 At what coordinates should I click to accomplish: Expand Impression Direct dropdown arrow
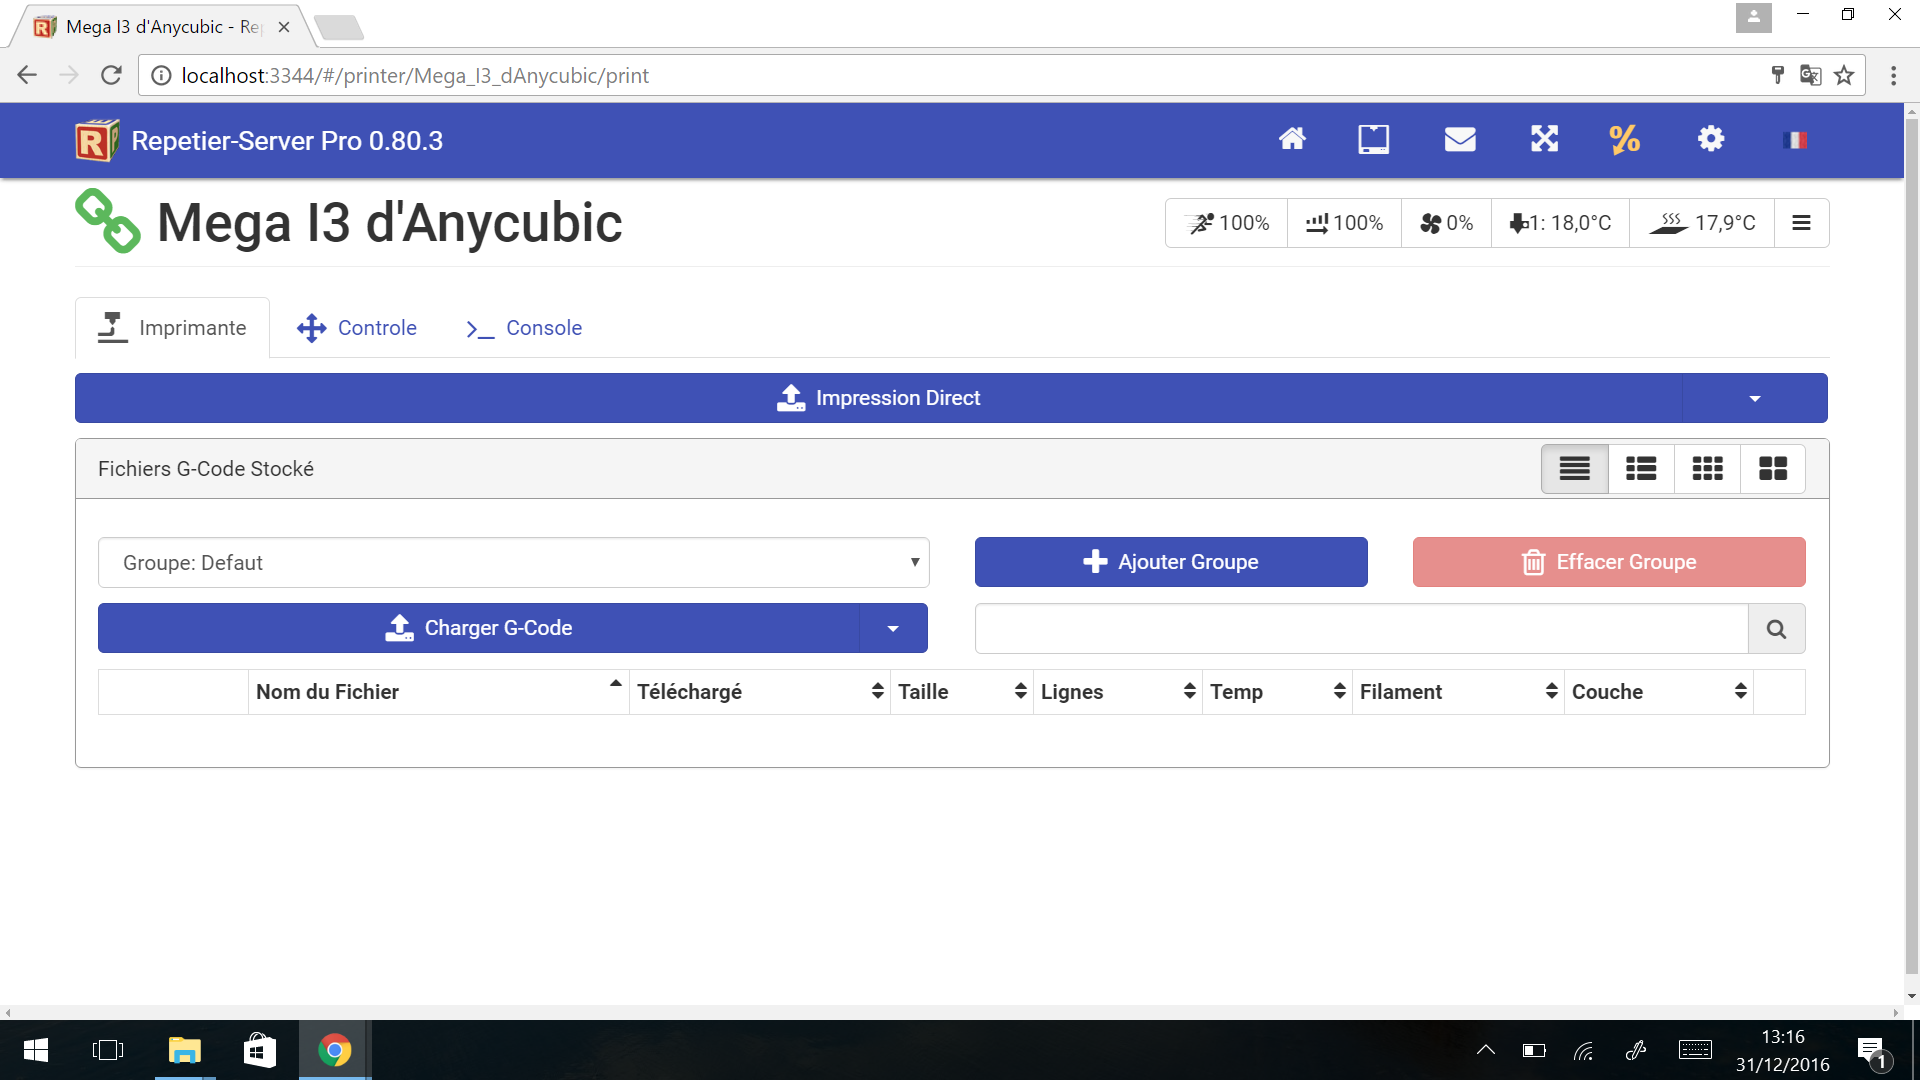pyautogui.click(x=1755, y=398)
